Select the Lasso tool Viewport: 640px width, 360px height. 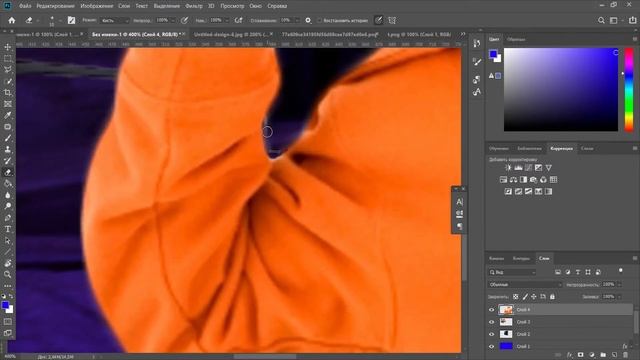(x=8, y=70)
